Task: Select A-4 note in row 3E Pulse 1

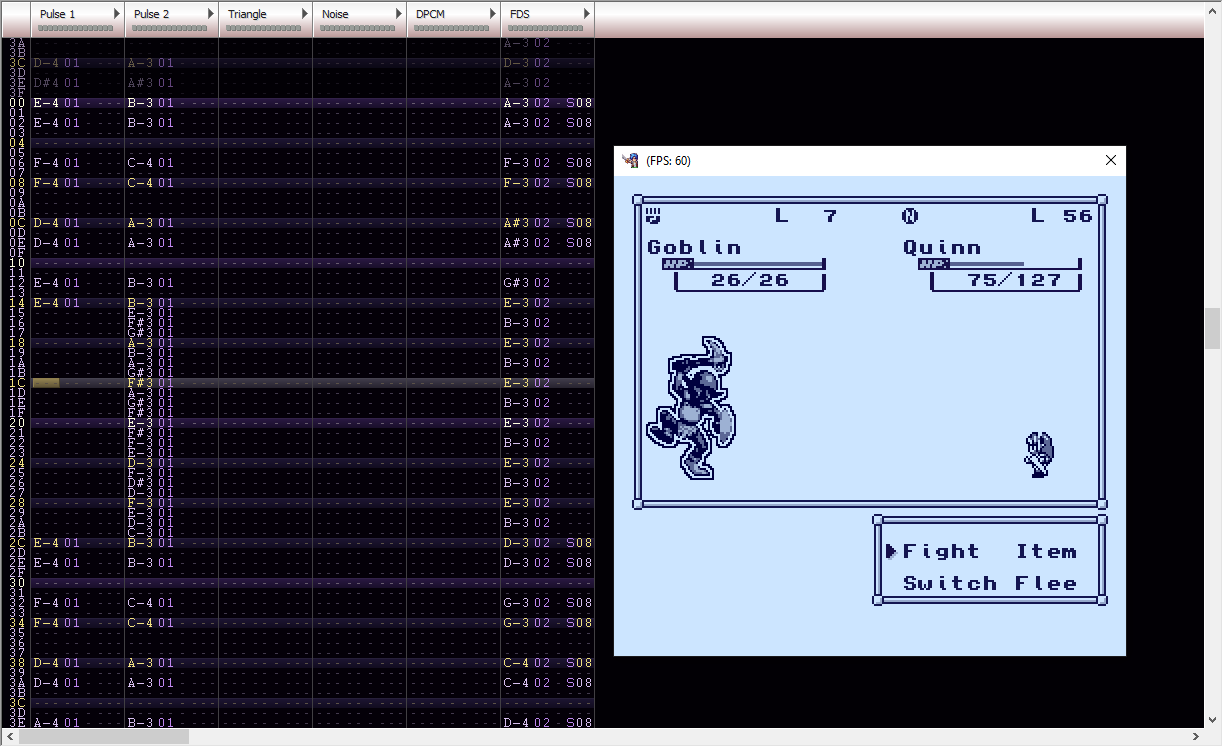Action: click(45, 723)
